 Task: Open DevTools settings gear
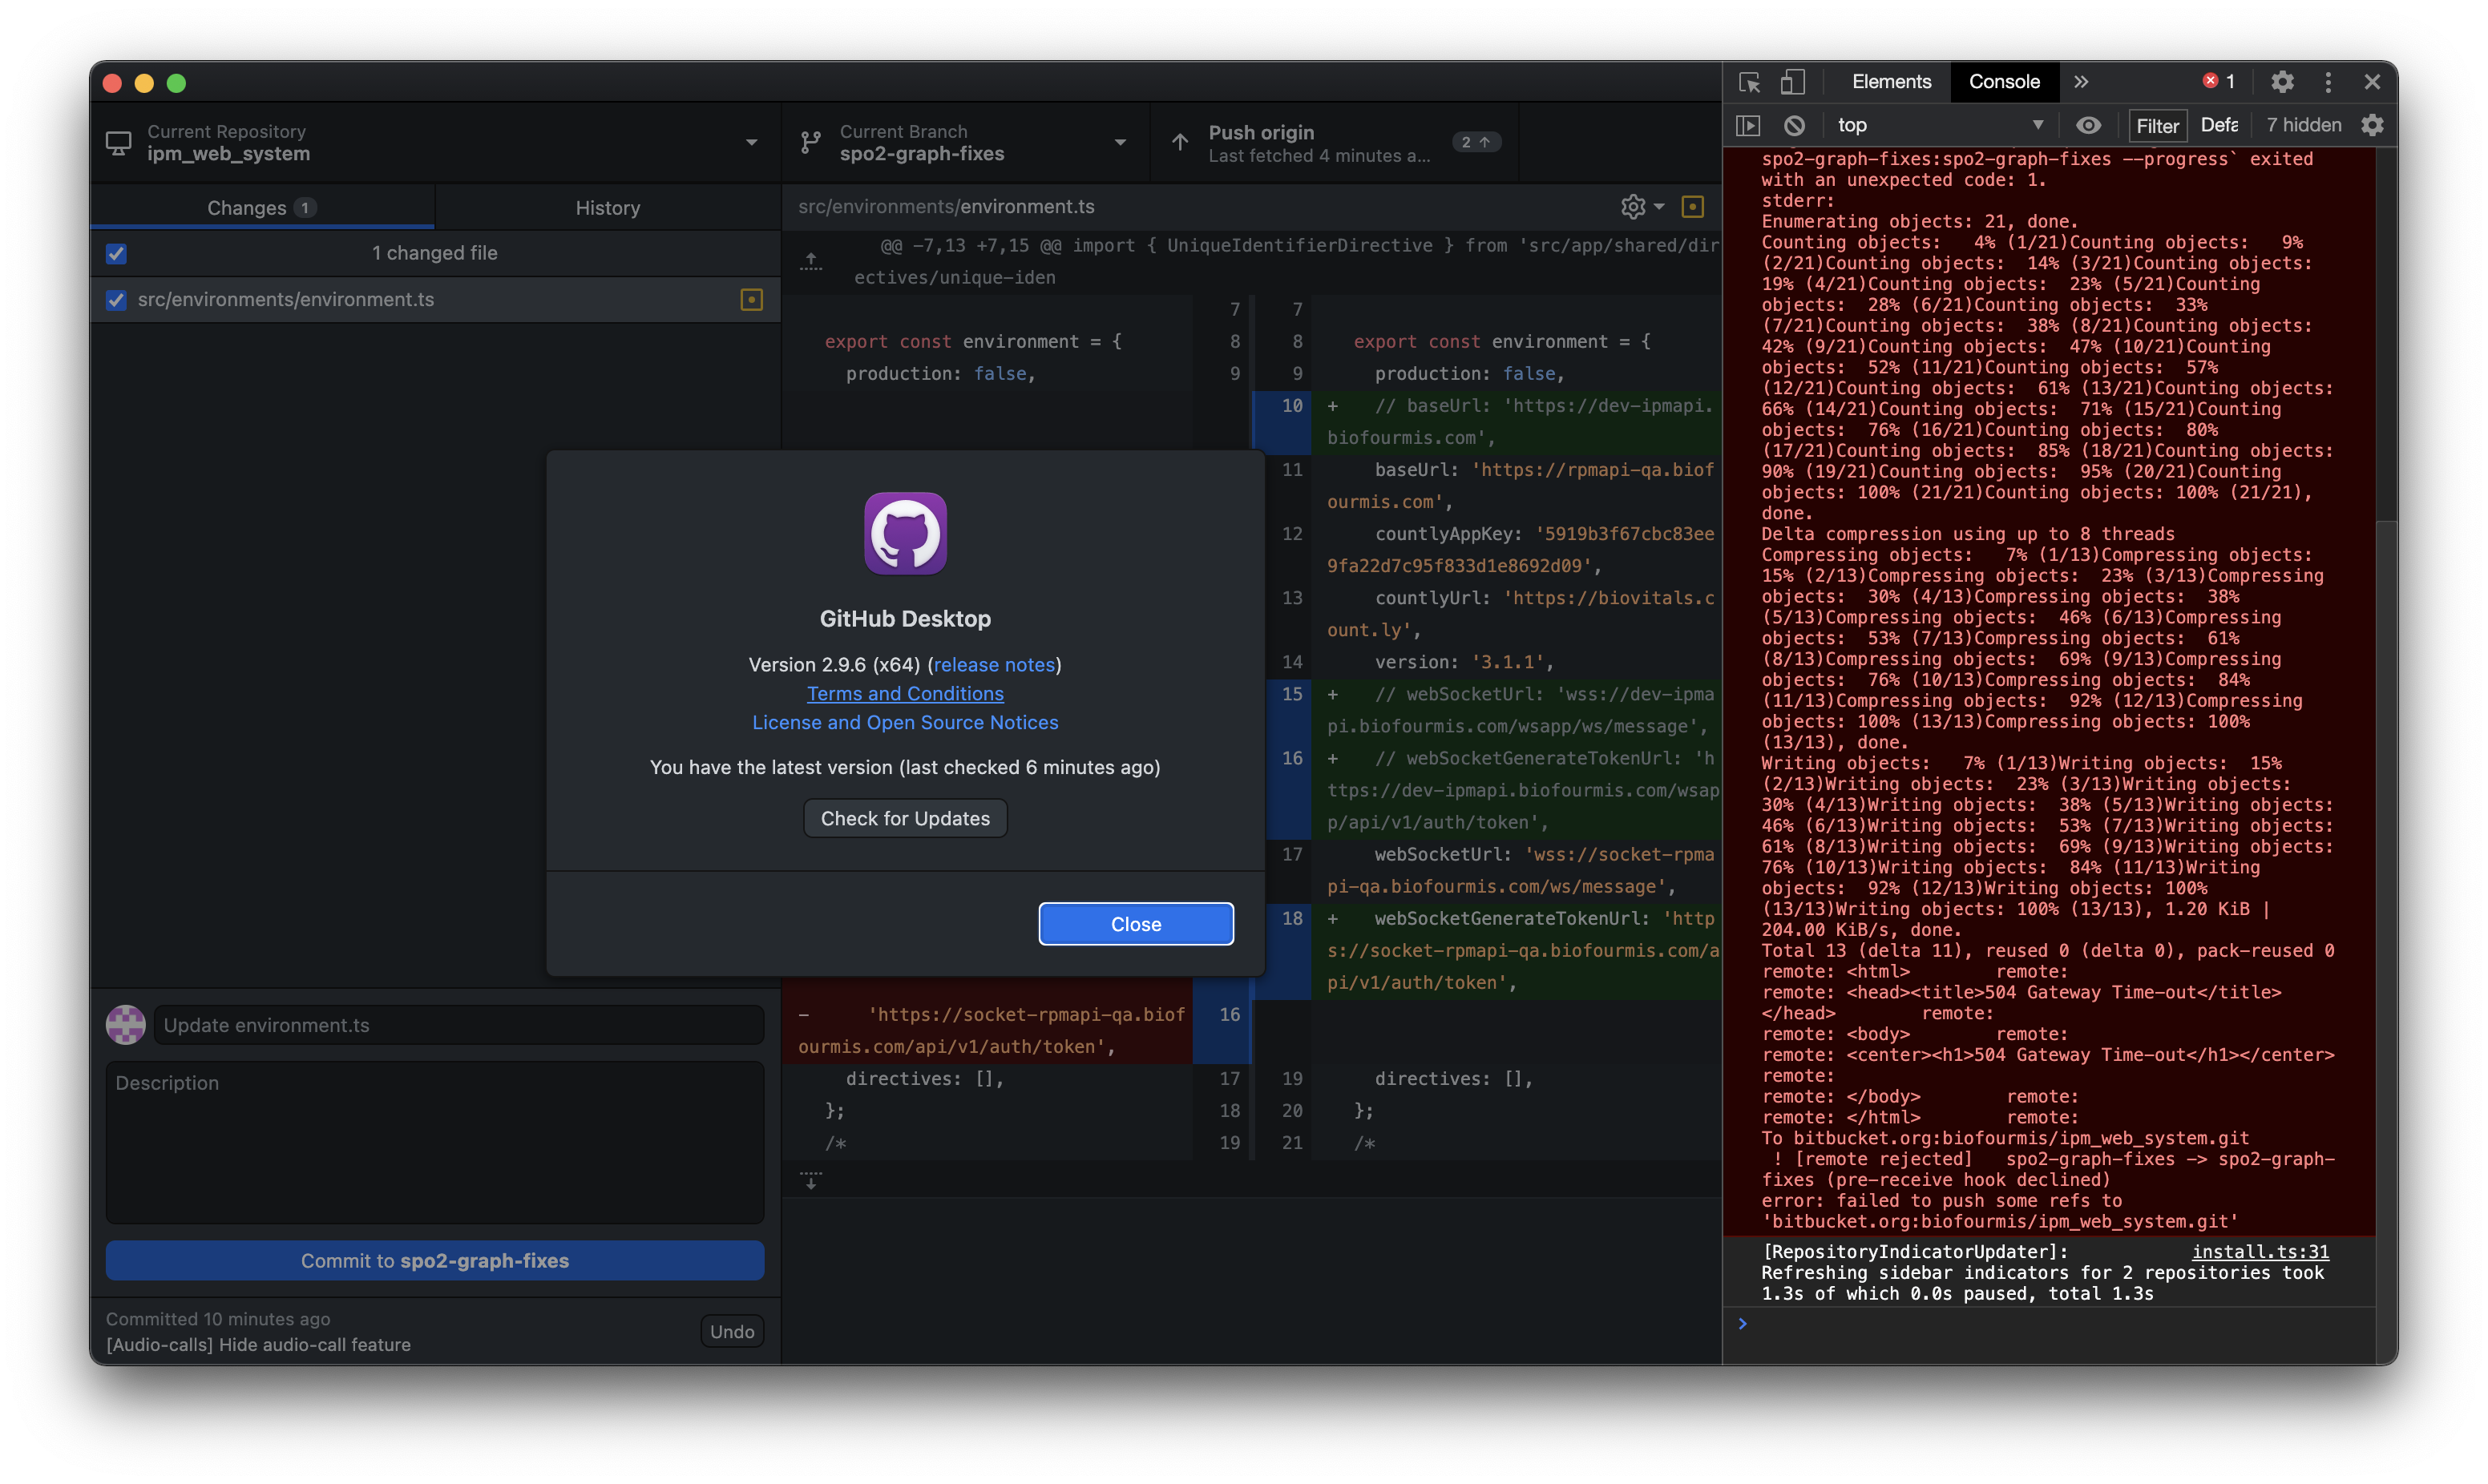(2282, 82)
